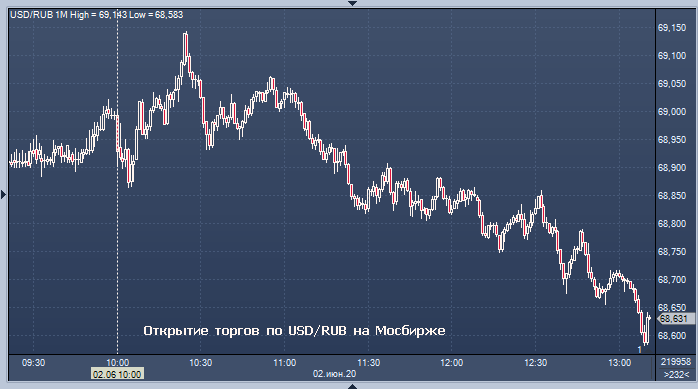This screenshot has width=698, height=389.
Task: Click the 13:00 time axis label
Action: tap(619, 363)
